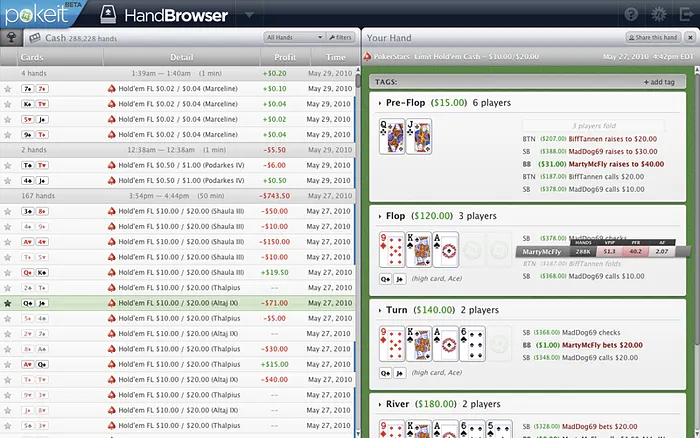Close the Your Hand panel
Screen dimensions: 700x438
pos(690,38)
